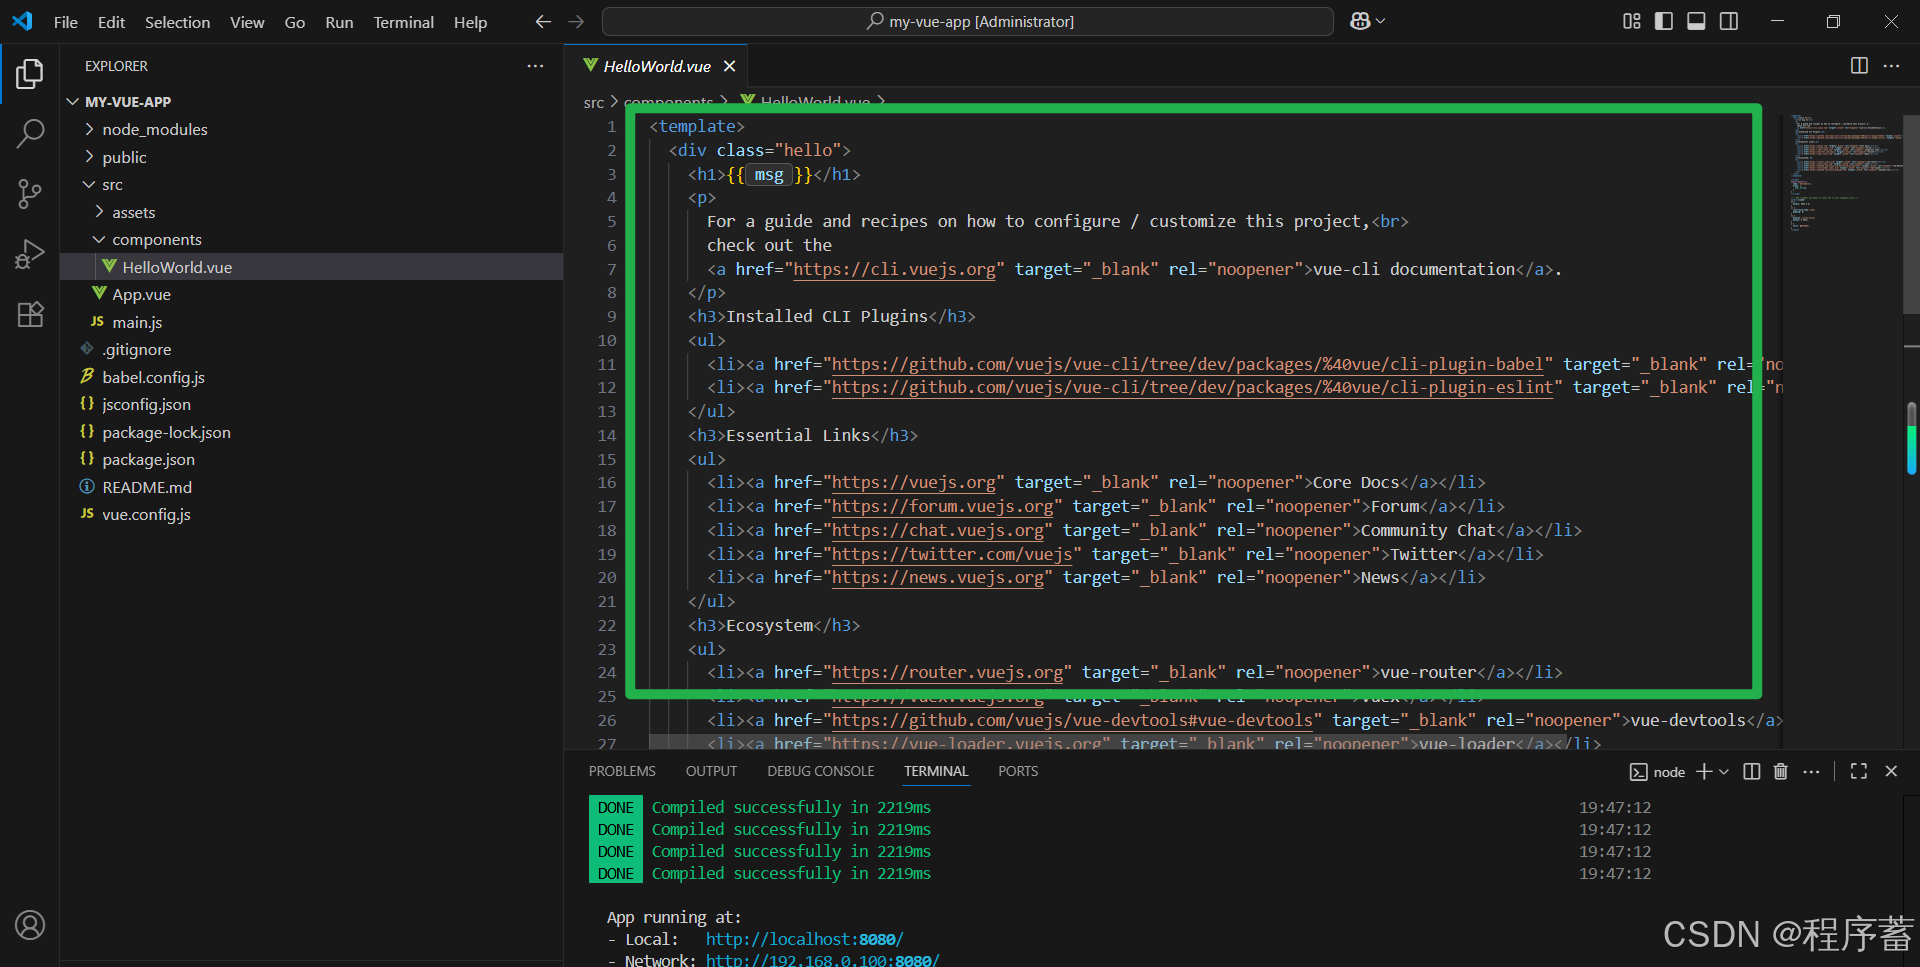This screenshot has width=1920, height=967.
Task: Open vue.config.js in the explorer
Action: 146,515
